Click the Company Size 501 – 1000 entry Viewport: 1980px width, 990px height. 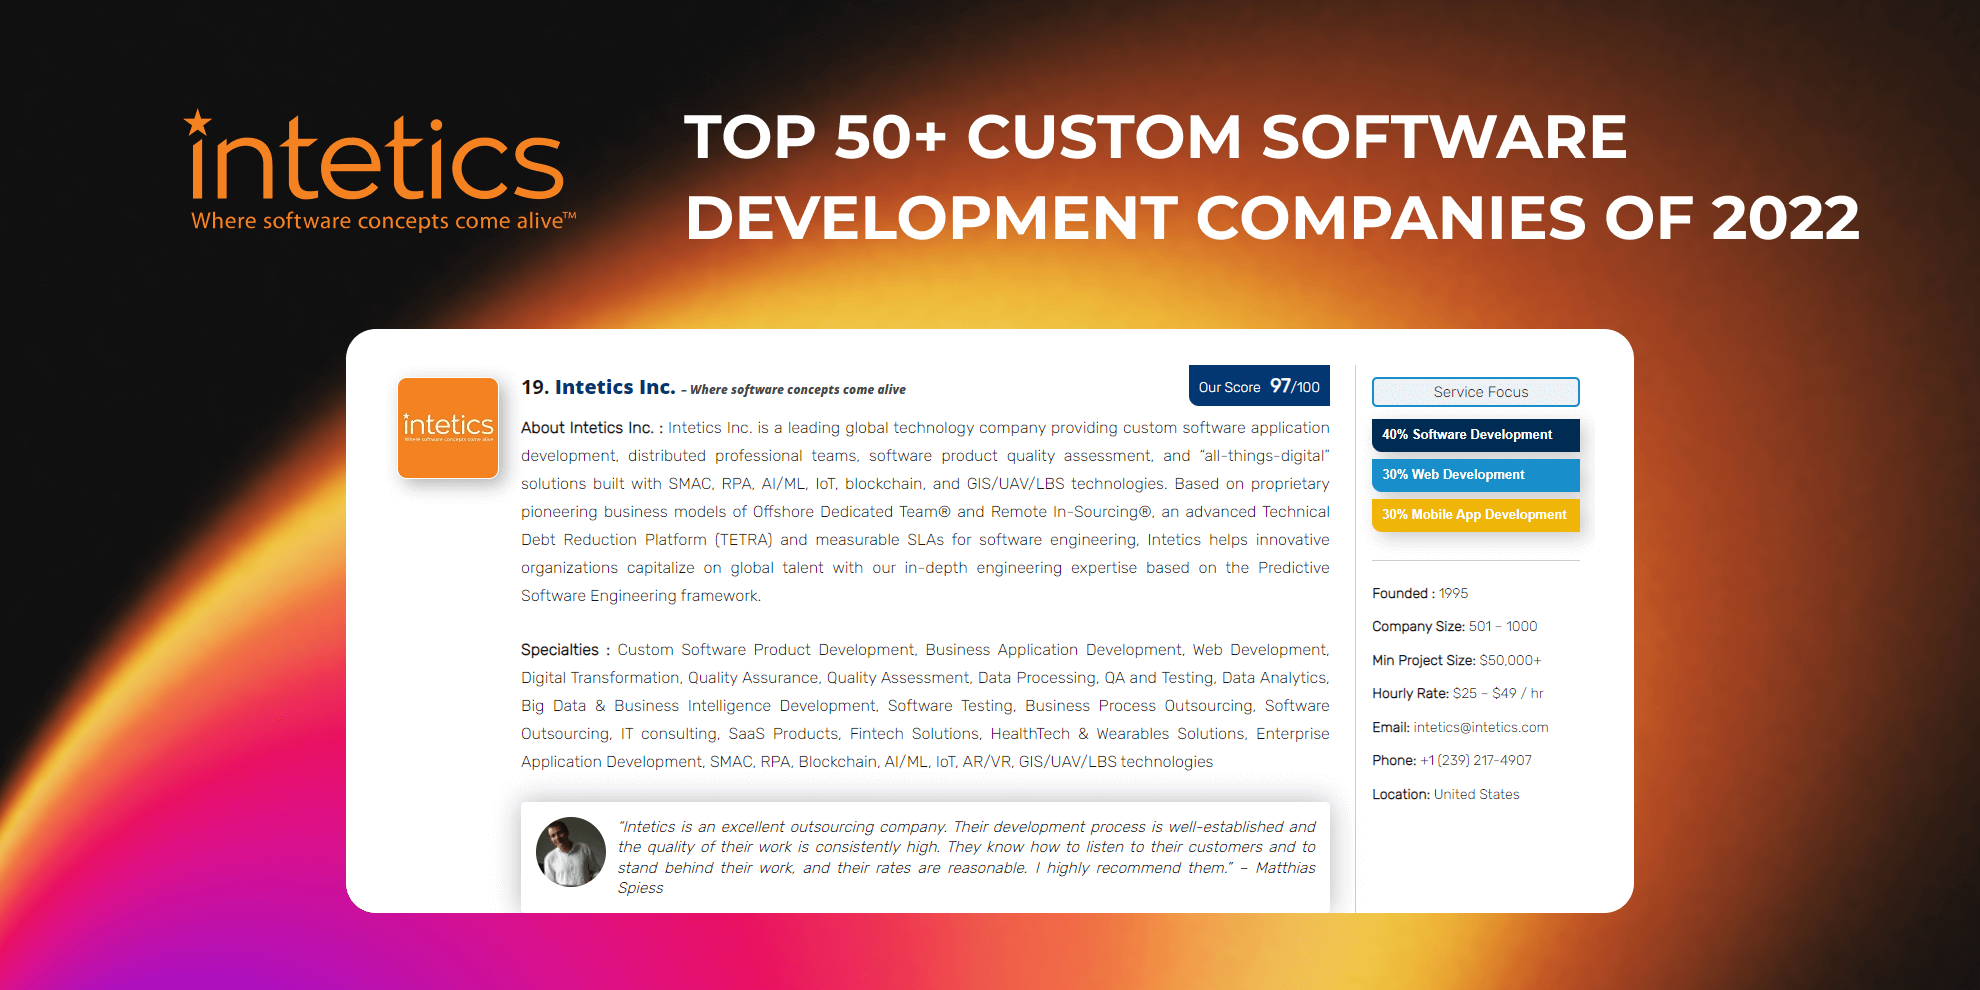[x=1454, y=626]
